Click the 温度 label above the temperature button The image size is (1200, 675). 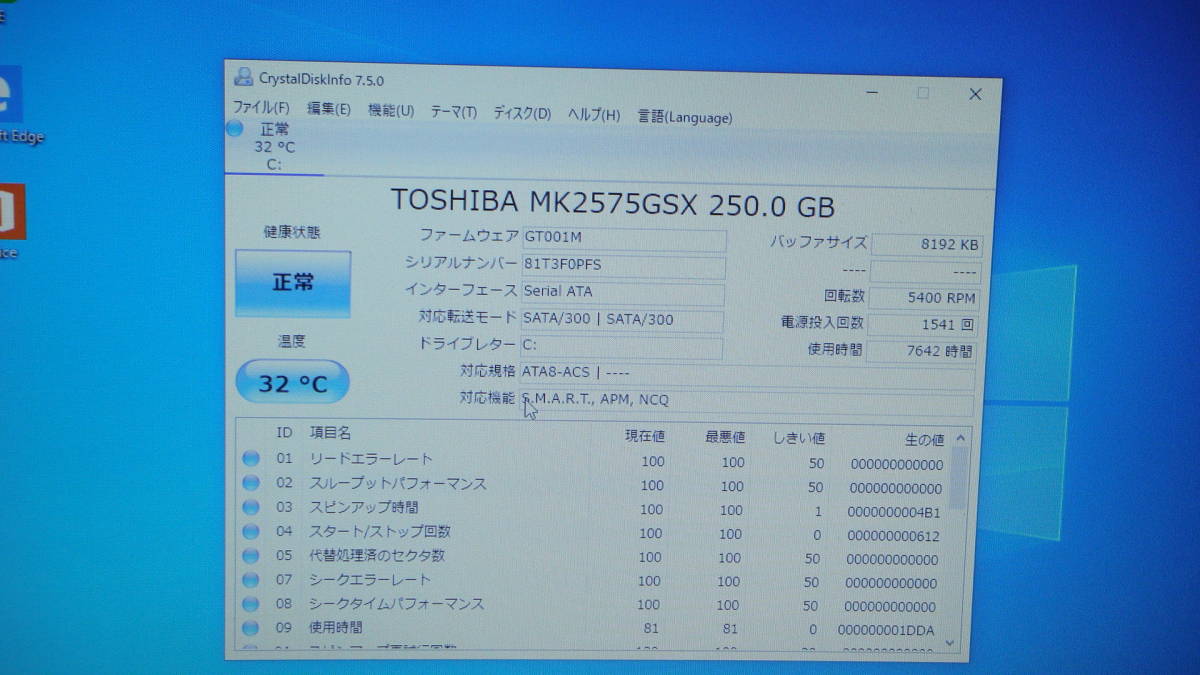coord(291,342)
